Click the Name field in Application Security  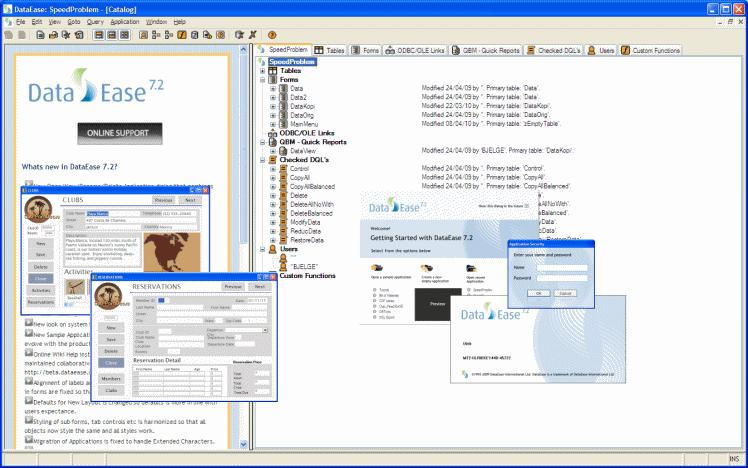(x=562, y=268)
